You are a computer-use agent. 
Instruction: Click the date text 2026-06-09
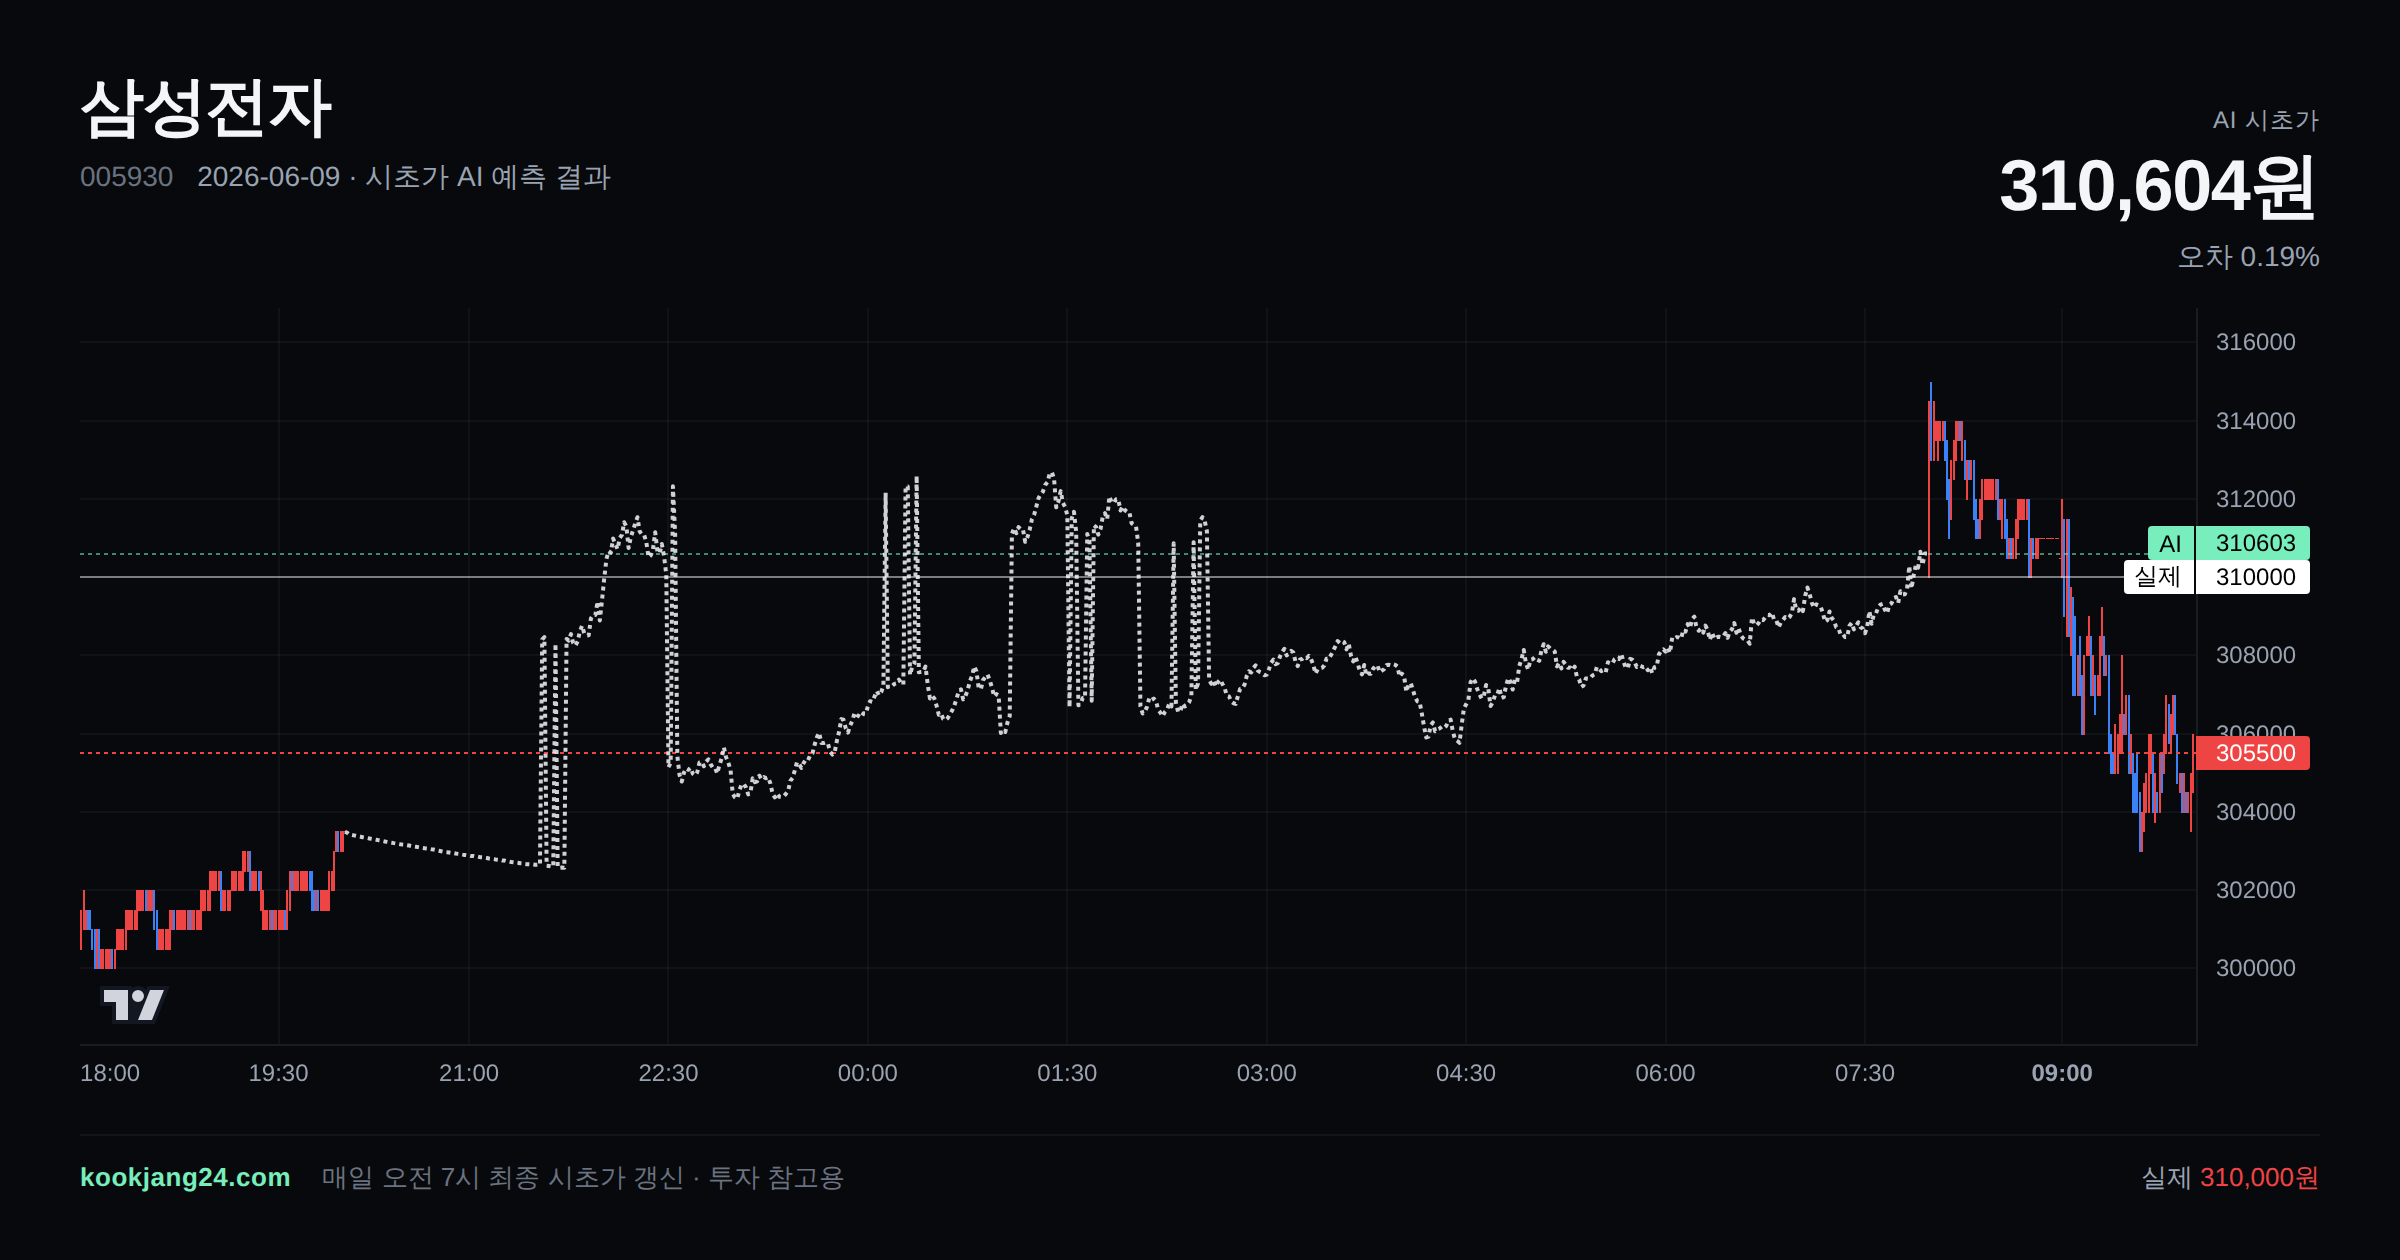coord(268,177)
